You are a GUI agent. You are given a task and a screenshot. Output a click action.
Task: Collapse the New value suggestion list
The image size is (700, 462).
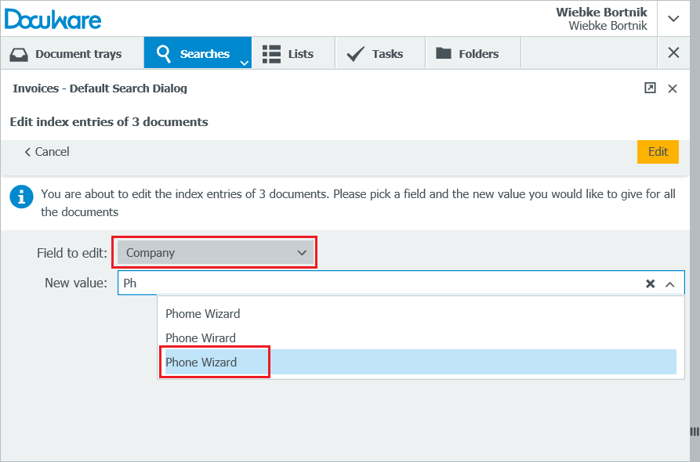[670, 284]
